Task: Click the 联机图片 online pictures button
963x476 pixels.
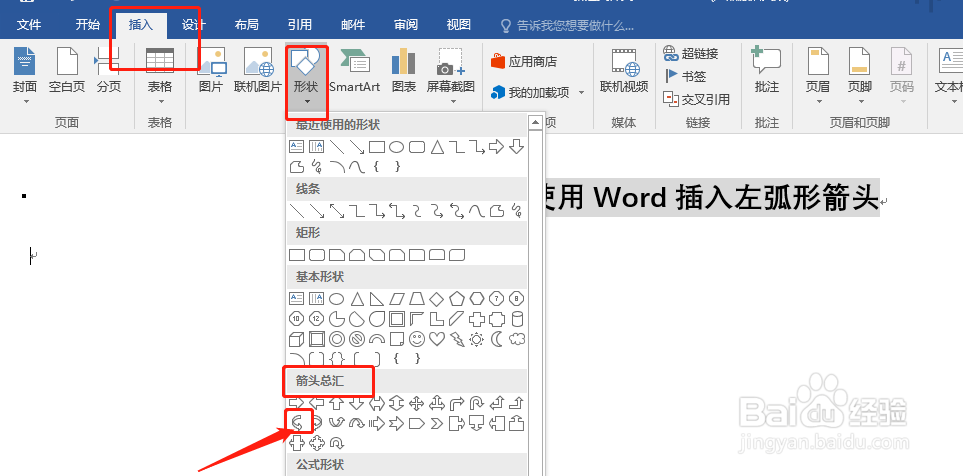Action: click(258, 71)
